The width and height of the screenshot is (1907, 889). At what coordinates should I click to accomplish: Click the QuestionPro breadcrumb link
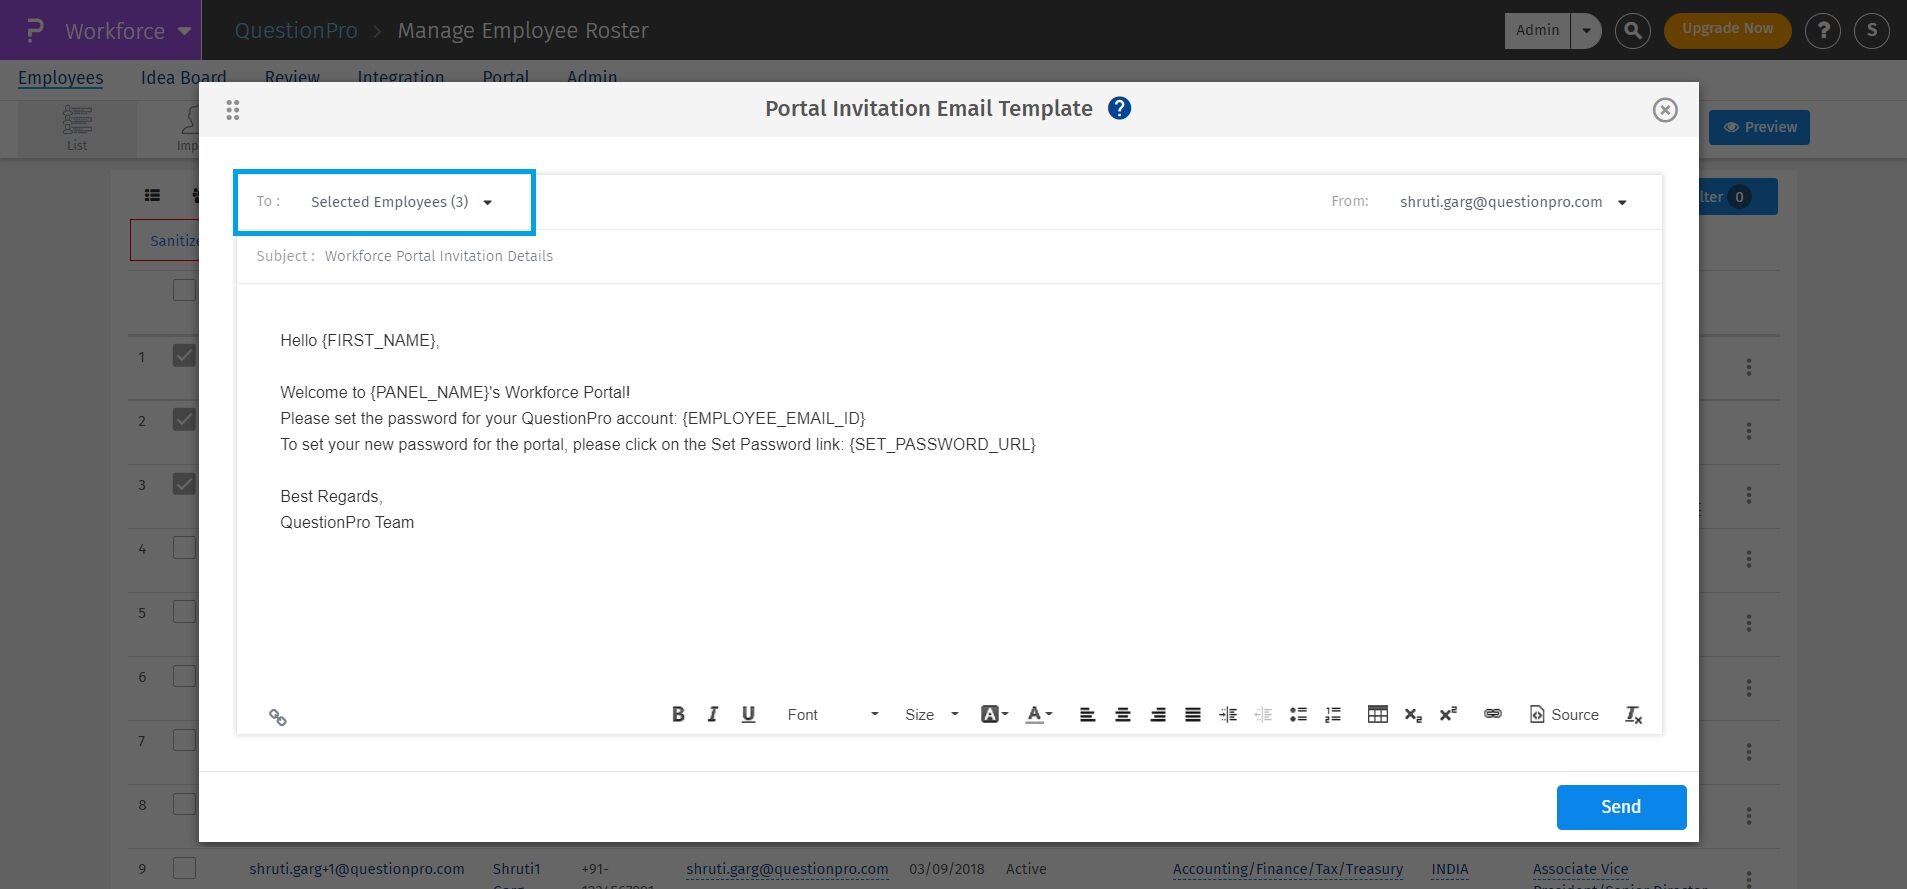coord(296,31)
